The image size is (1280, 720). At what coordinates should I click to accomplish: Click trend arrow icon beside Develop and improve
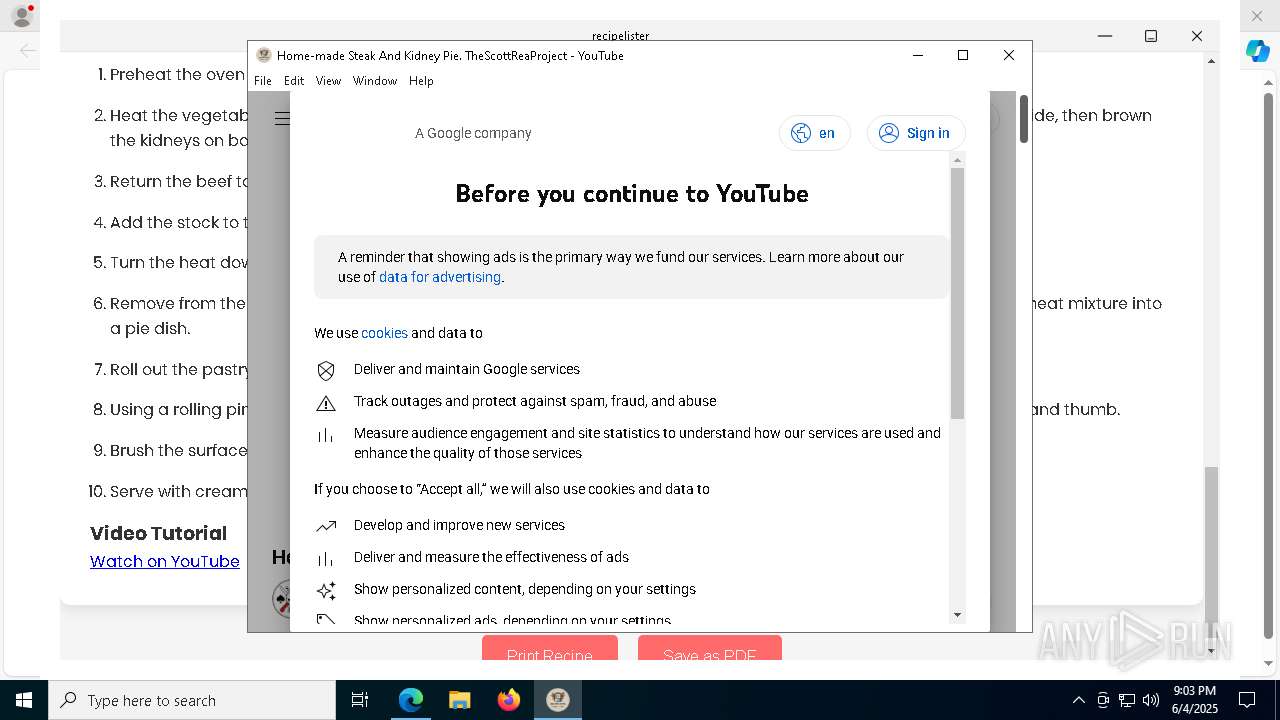(326, 526)
